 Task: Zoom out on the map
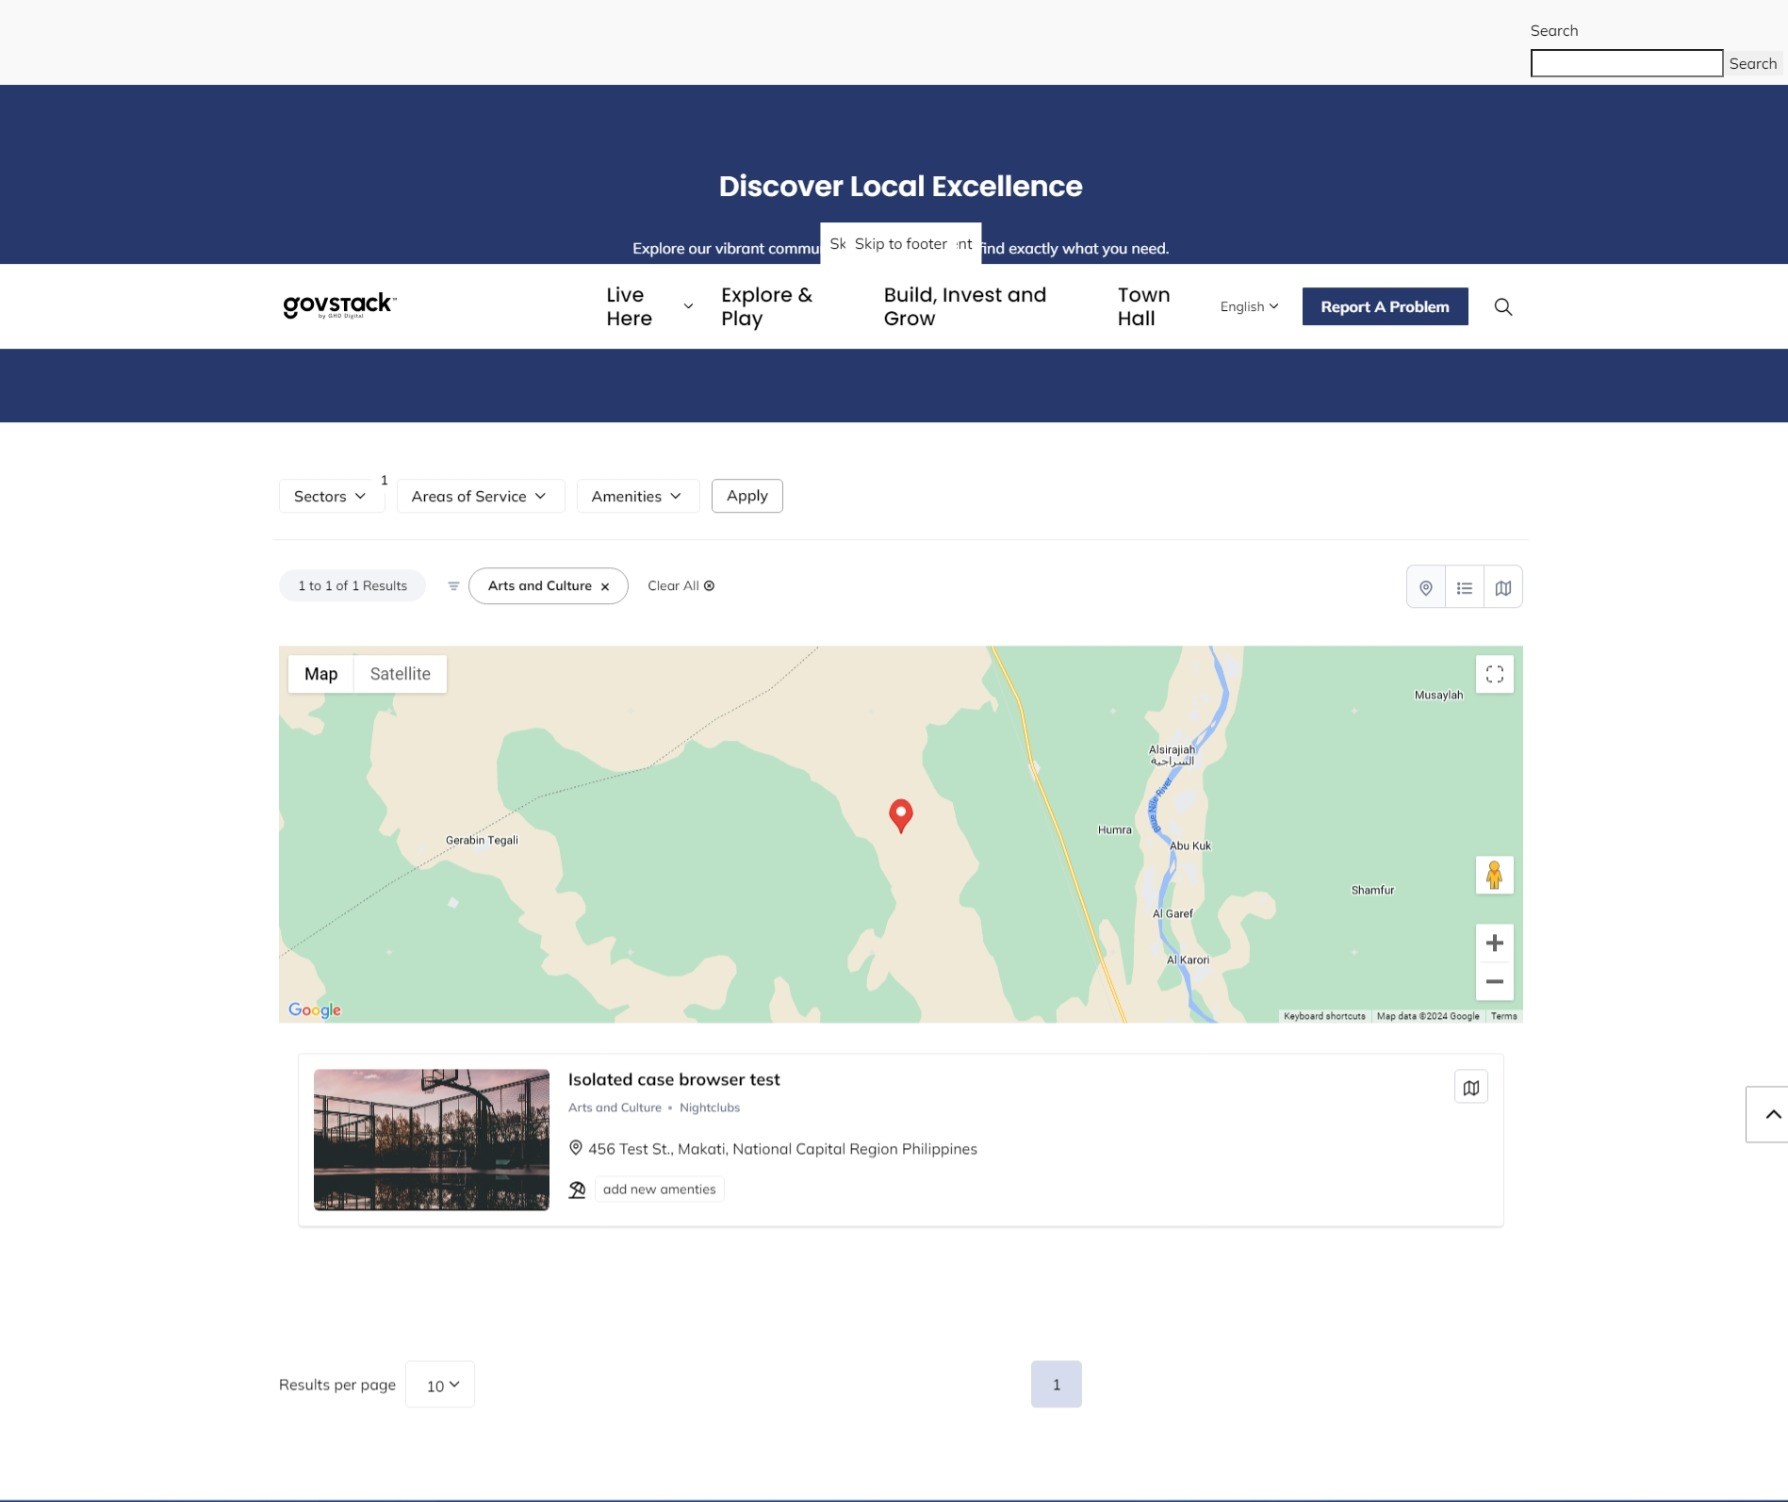pyautogui.click(x=1494, y=982)
